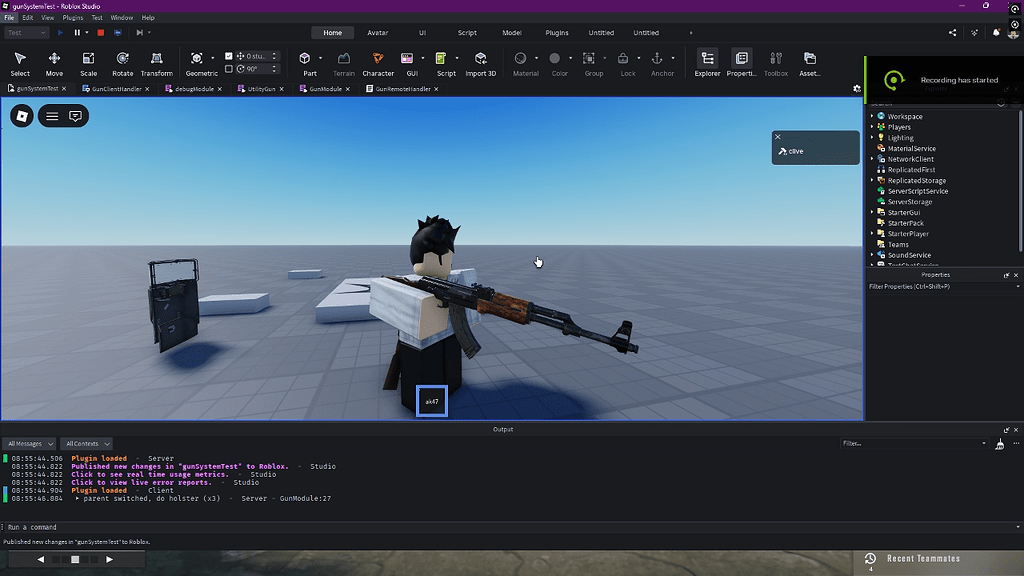Enable the rotate snapping checkbox

pyautogui.click(x=229, y=69)
